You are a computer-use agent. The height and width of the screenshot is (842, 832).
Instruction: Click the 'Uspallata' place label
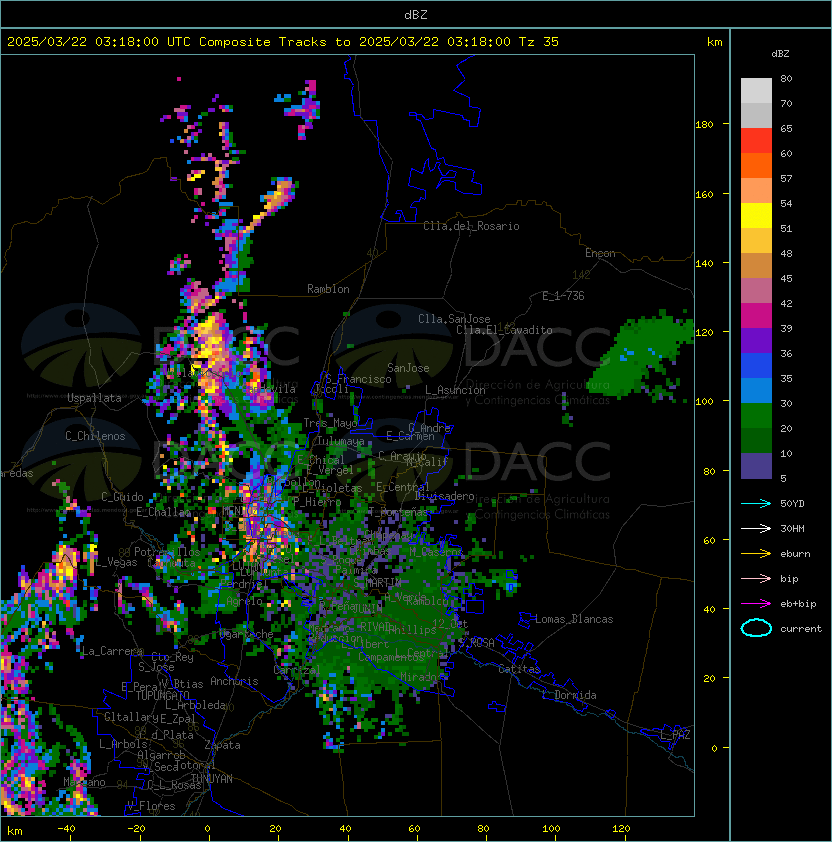pyautogui.click(x=94, y=398)
